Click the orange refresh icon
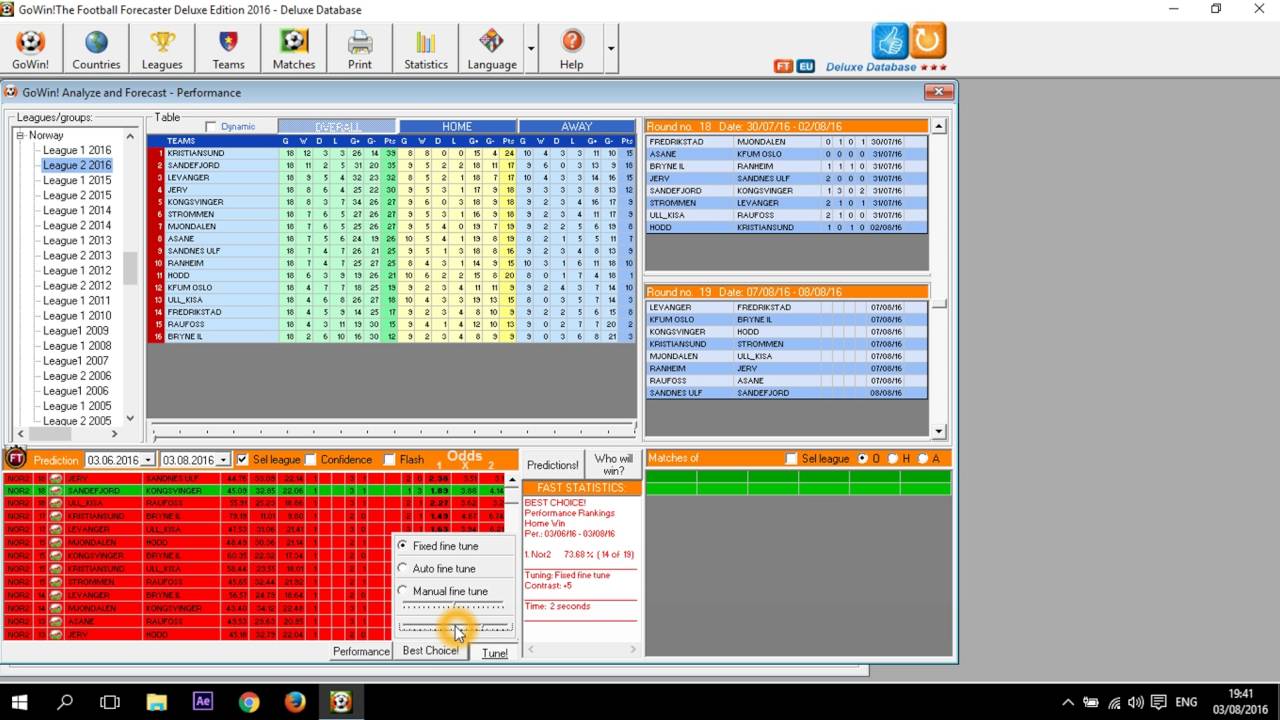The height and width of the screenshot is (720, 1280). pos(928,41)
